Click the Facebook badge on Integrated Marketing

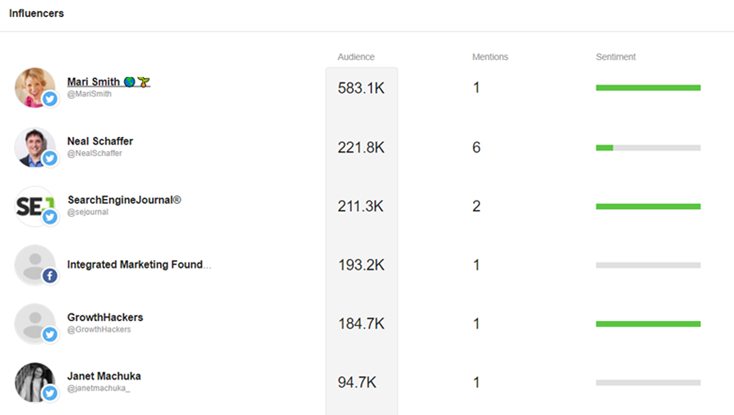50,276
